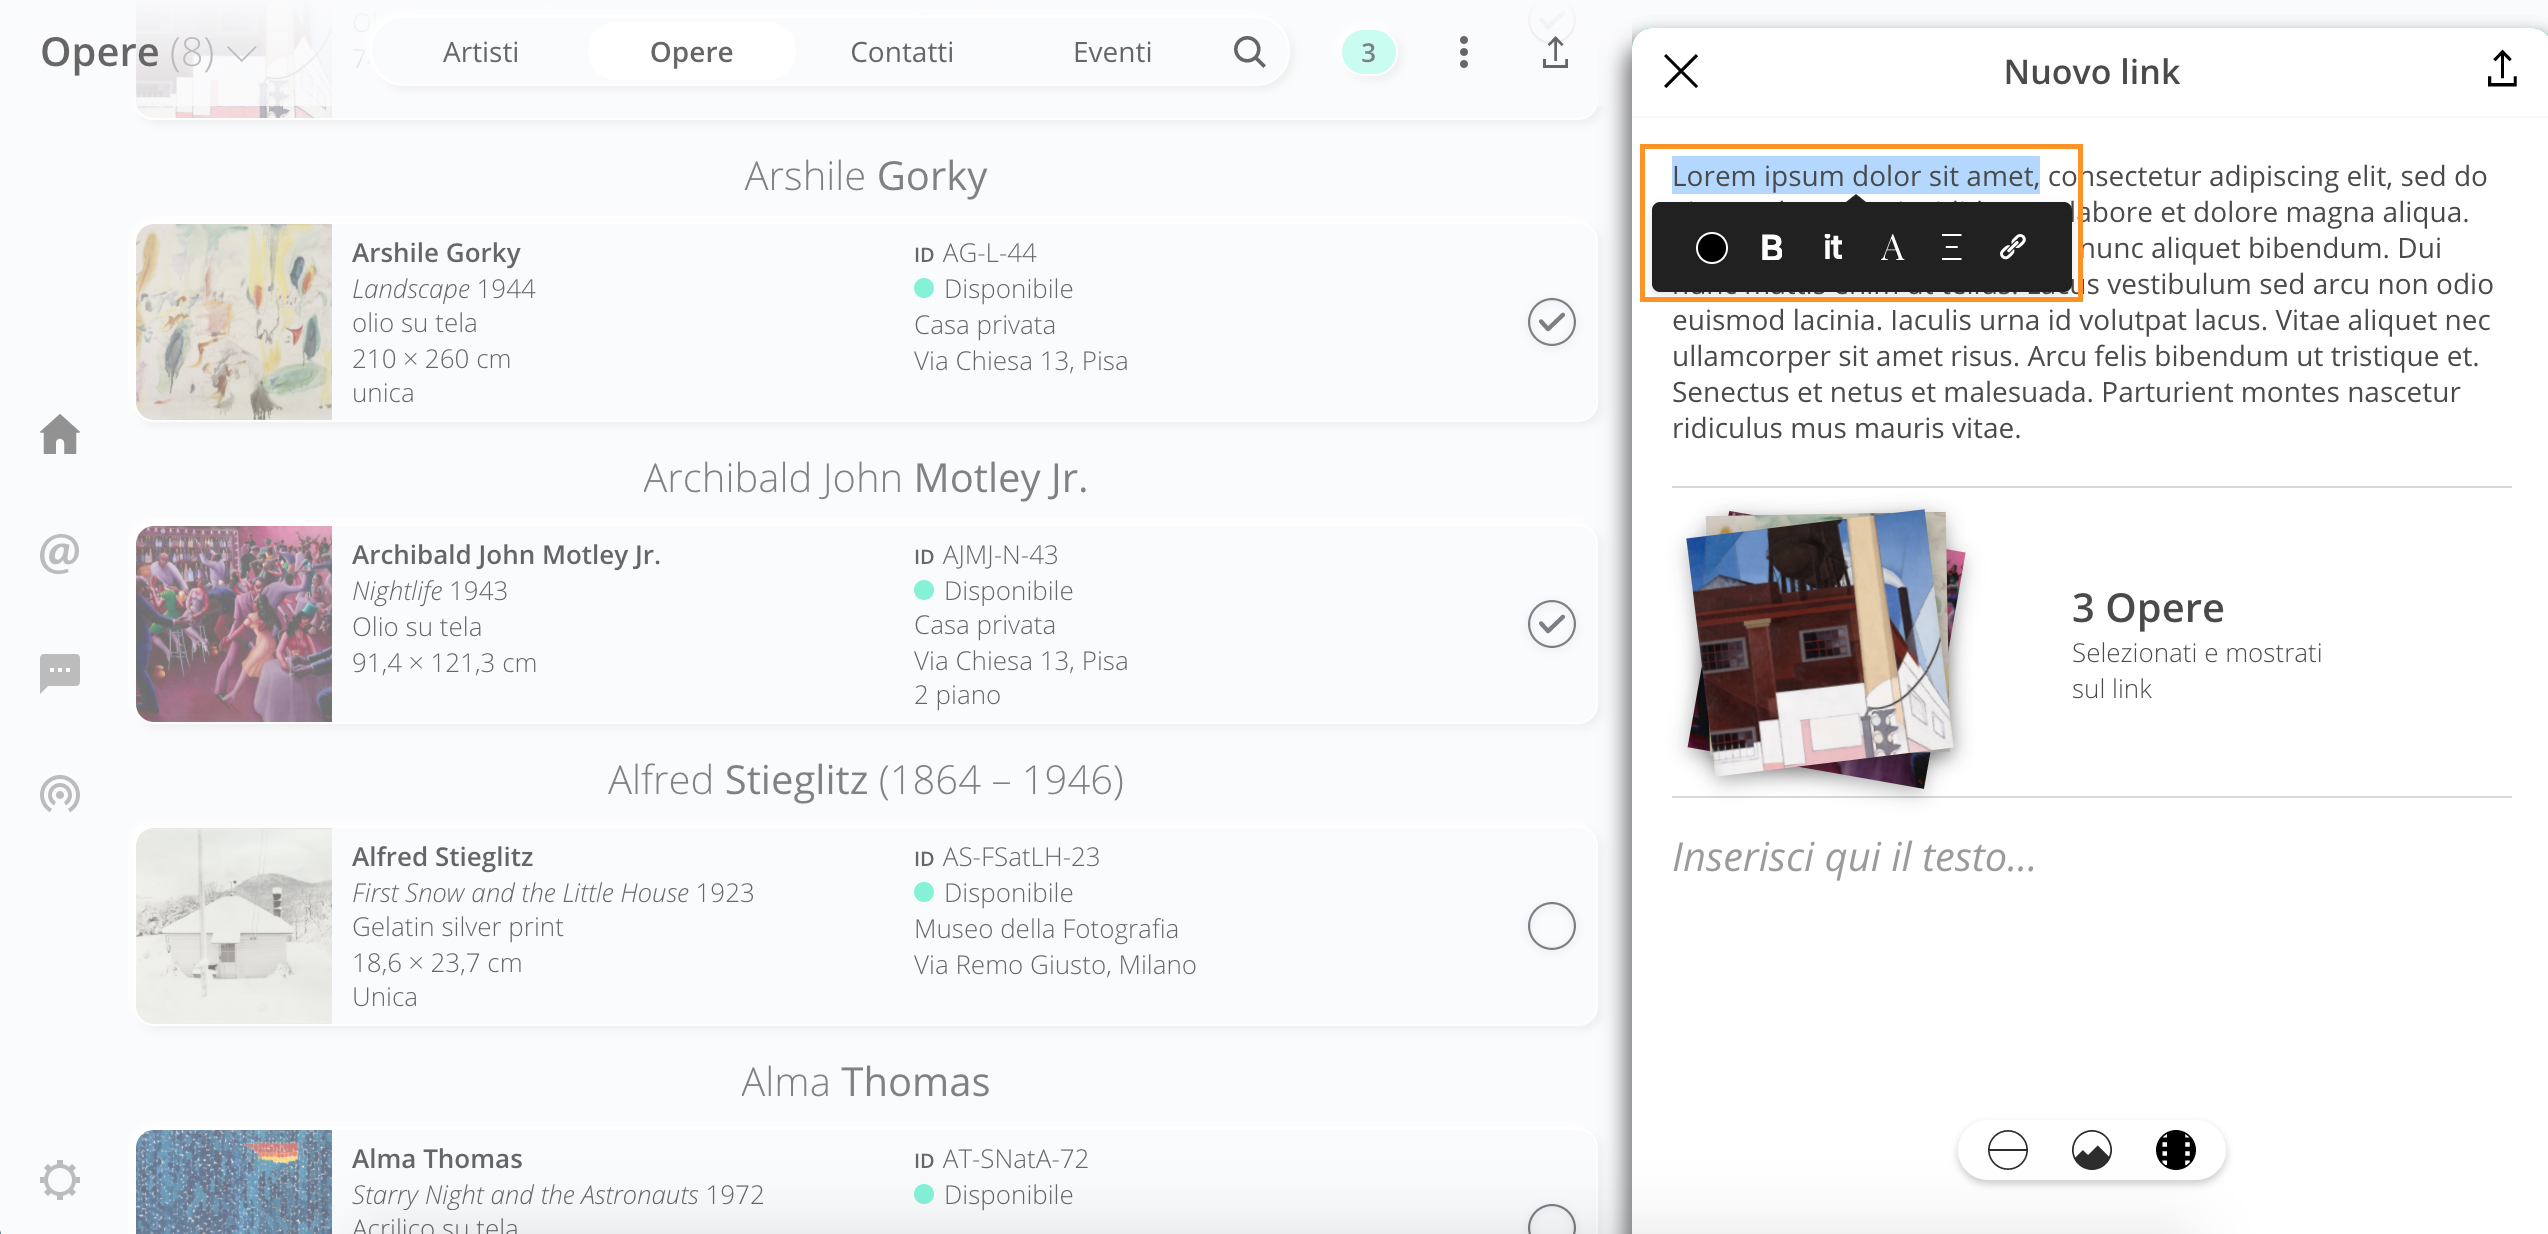
Task: Switch to the Eventi tab
Action: [1112, 52]
